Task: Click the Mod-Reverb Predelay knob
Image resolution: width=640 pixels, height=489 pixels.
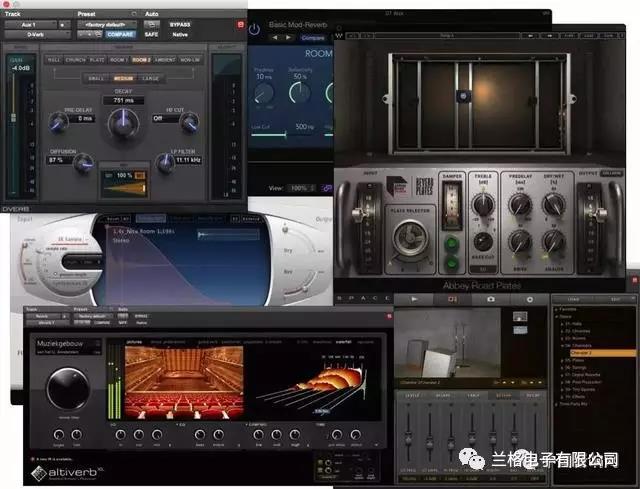Action: [x=264, y=93]
